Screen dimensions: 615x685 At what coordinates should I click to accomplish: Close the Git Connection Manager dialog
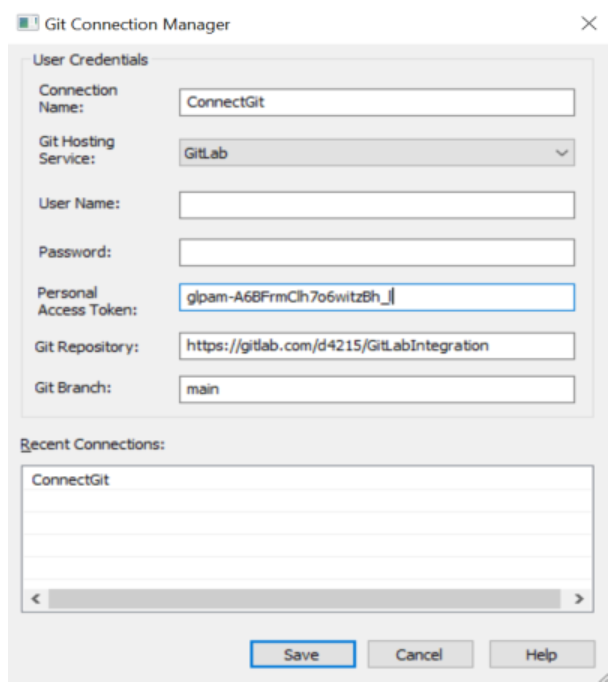[x=589, y=24]
